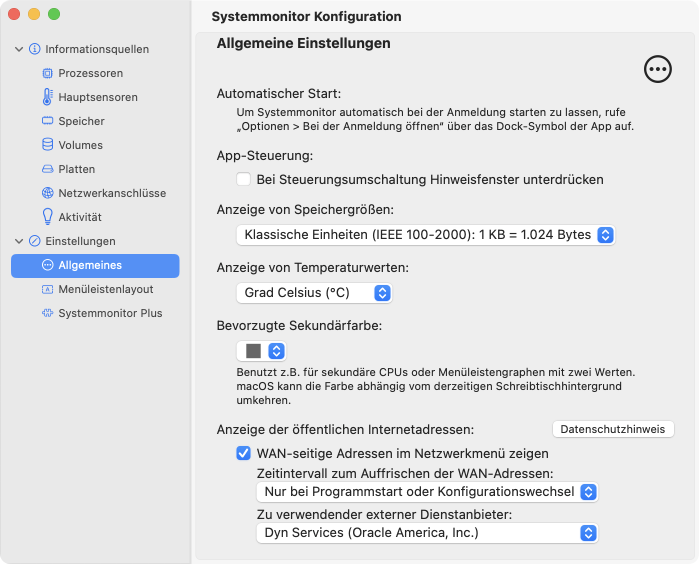
Task: Click the Informationsquellen heading label
Action: point(97,49)
